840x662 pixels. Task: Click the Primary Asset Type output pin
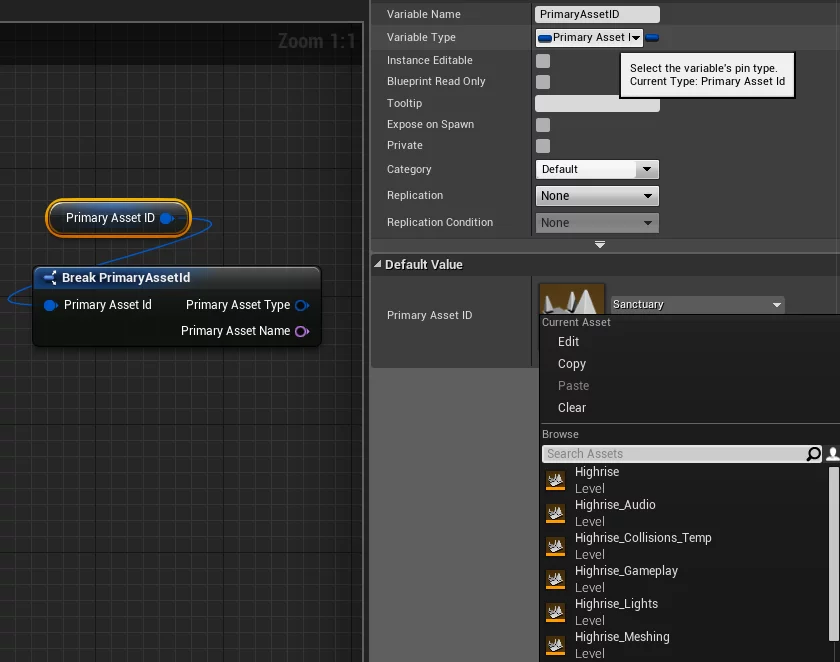pos(301,305)
